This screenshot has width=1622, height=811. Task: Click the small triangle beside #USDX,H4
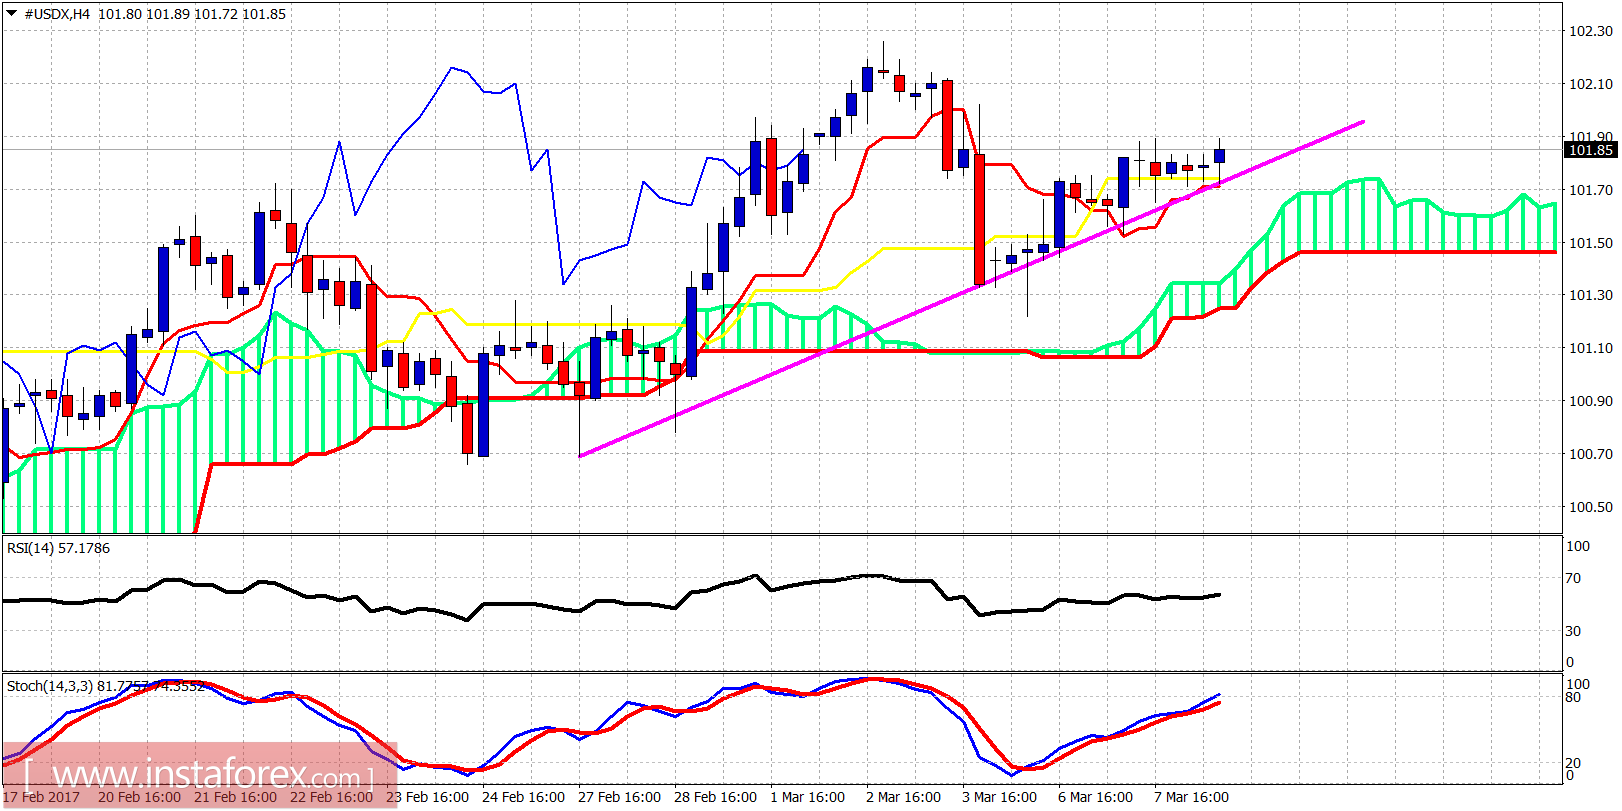(x=11, y=14)
